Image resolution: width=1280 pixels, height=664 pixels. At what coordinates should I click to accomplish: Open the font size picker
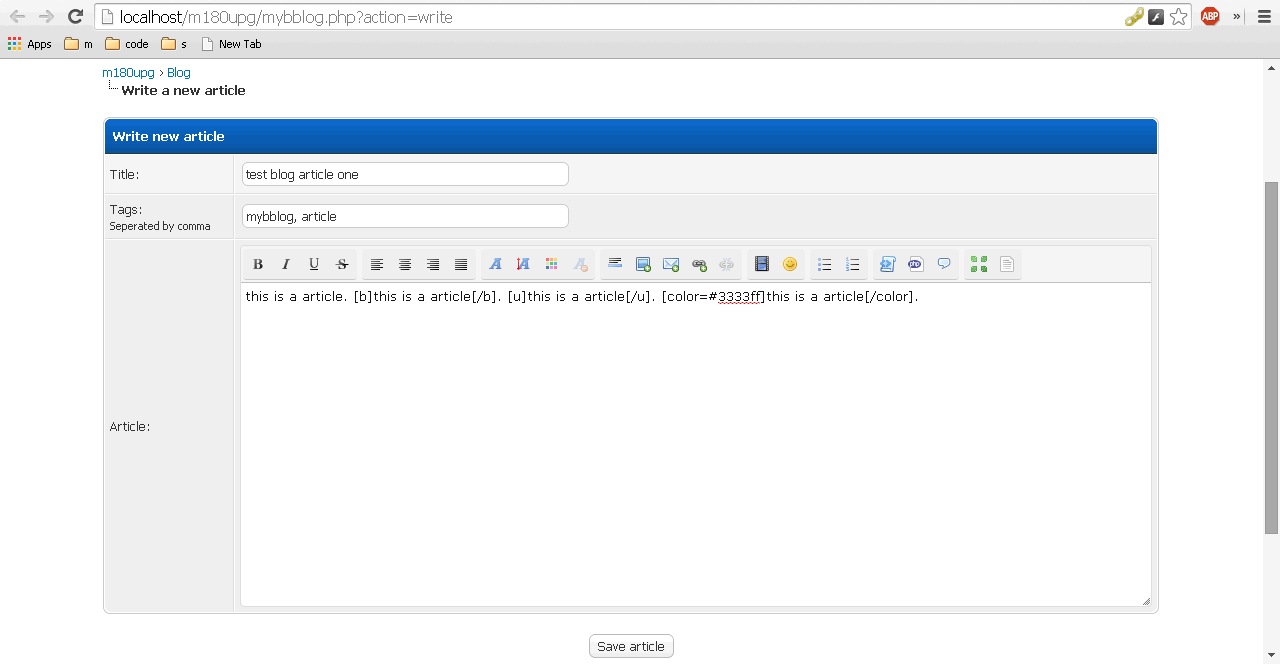523,264
